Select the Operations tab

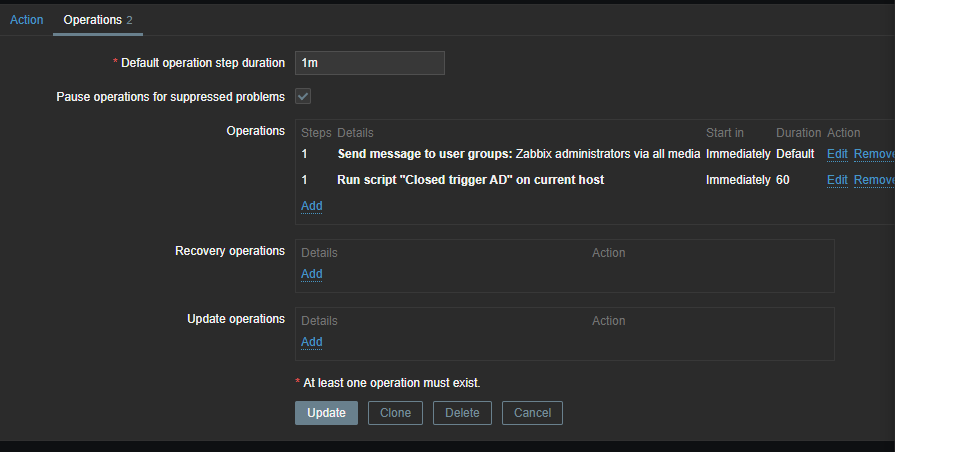coord(92,20)
